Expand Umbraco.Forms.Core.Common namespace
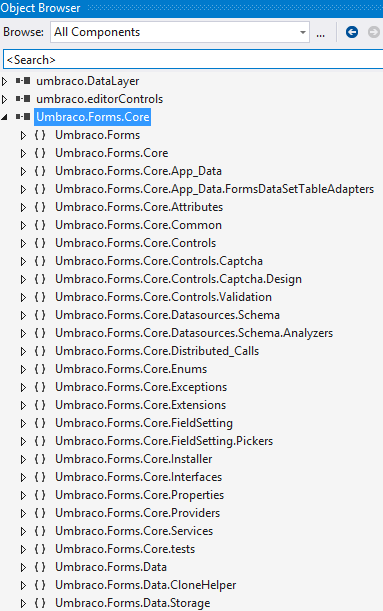Image resolution: width=383 pixels, height=611 pixels. pyautogui.click(x=23, y=225)
